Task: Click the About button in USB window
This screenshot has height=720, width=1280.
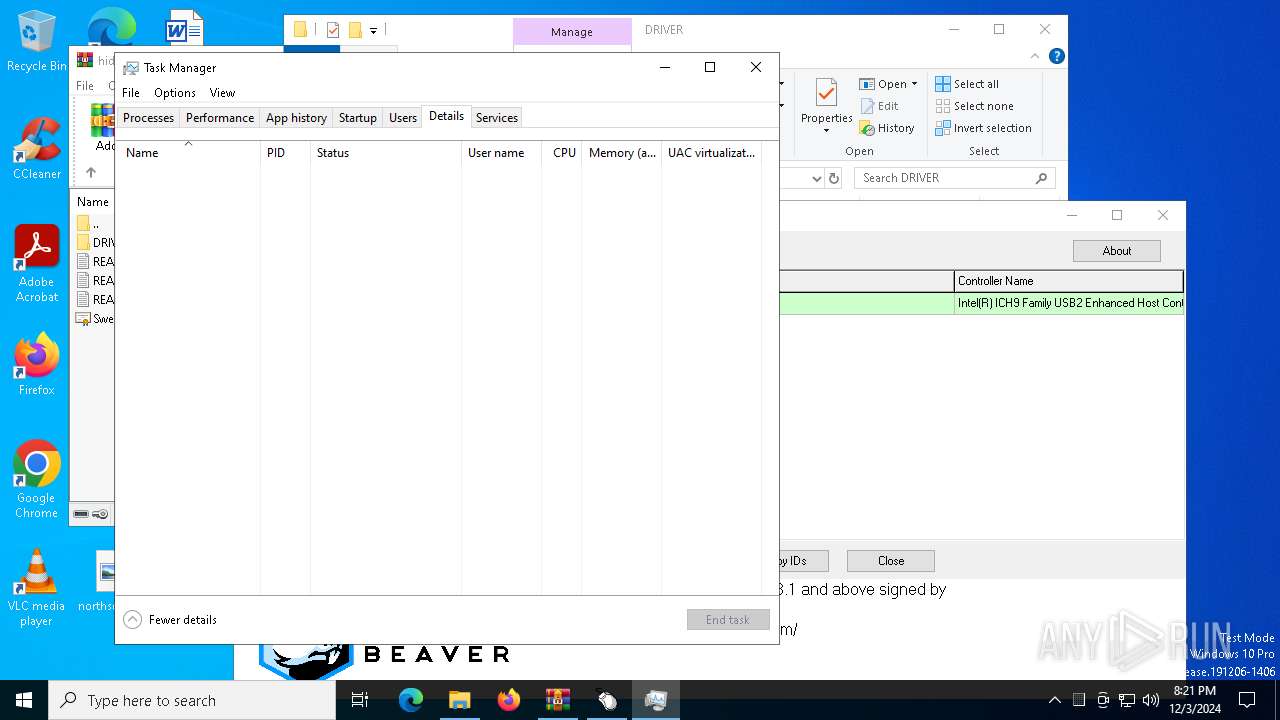Action: point(1117,251)
